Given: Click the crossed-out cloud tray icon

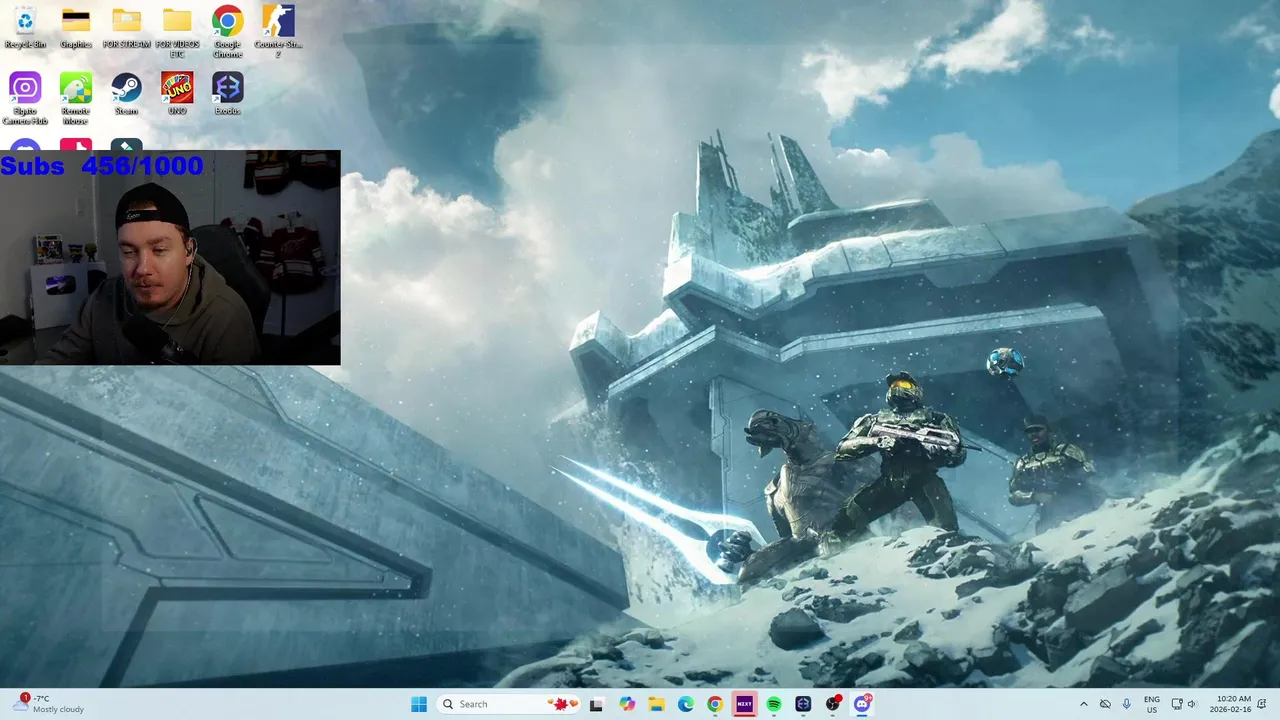Looking at the screenshot, I should 1105,704.
